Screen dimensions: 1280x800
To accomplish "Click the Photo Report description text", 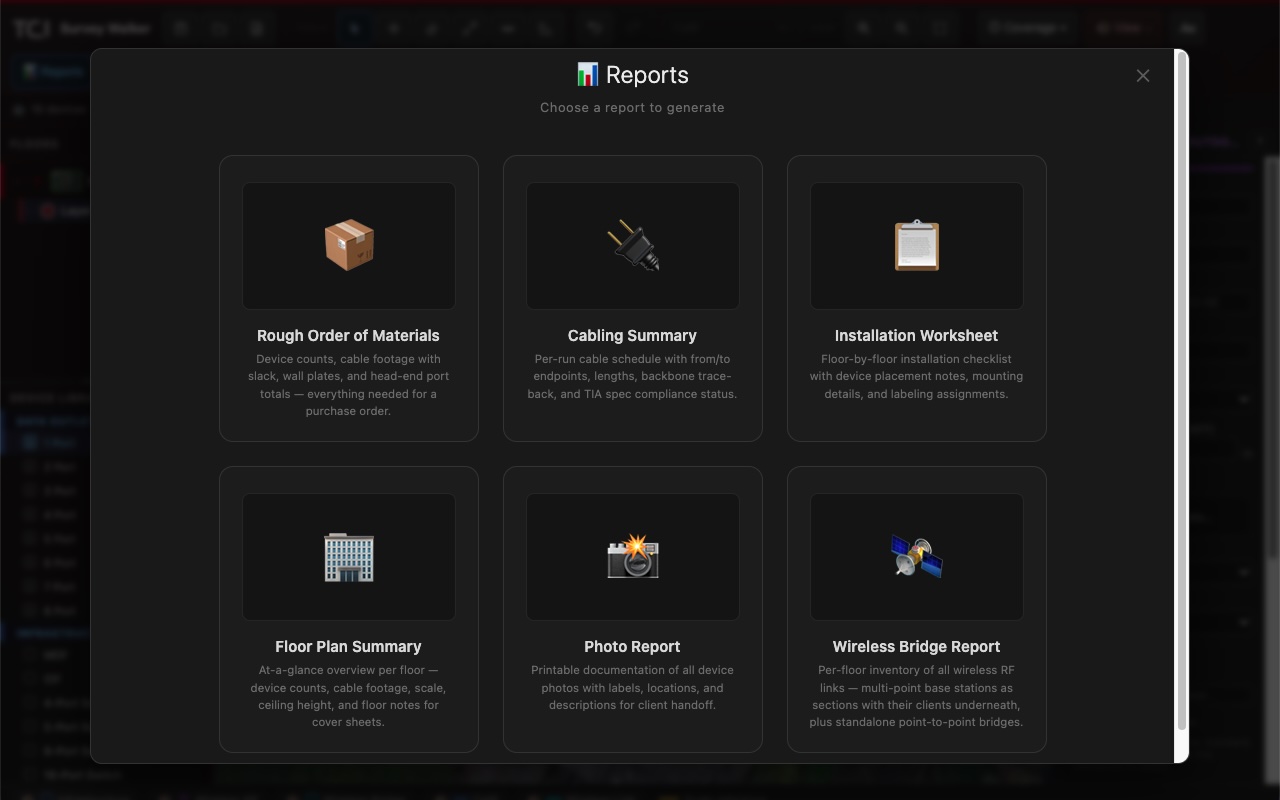I will point(633,687).
